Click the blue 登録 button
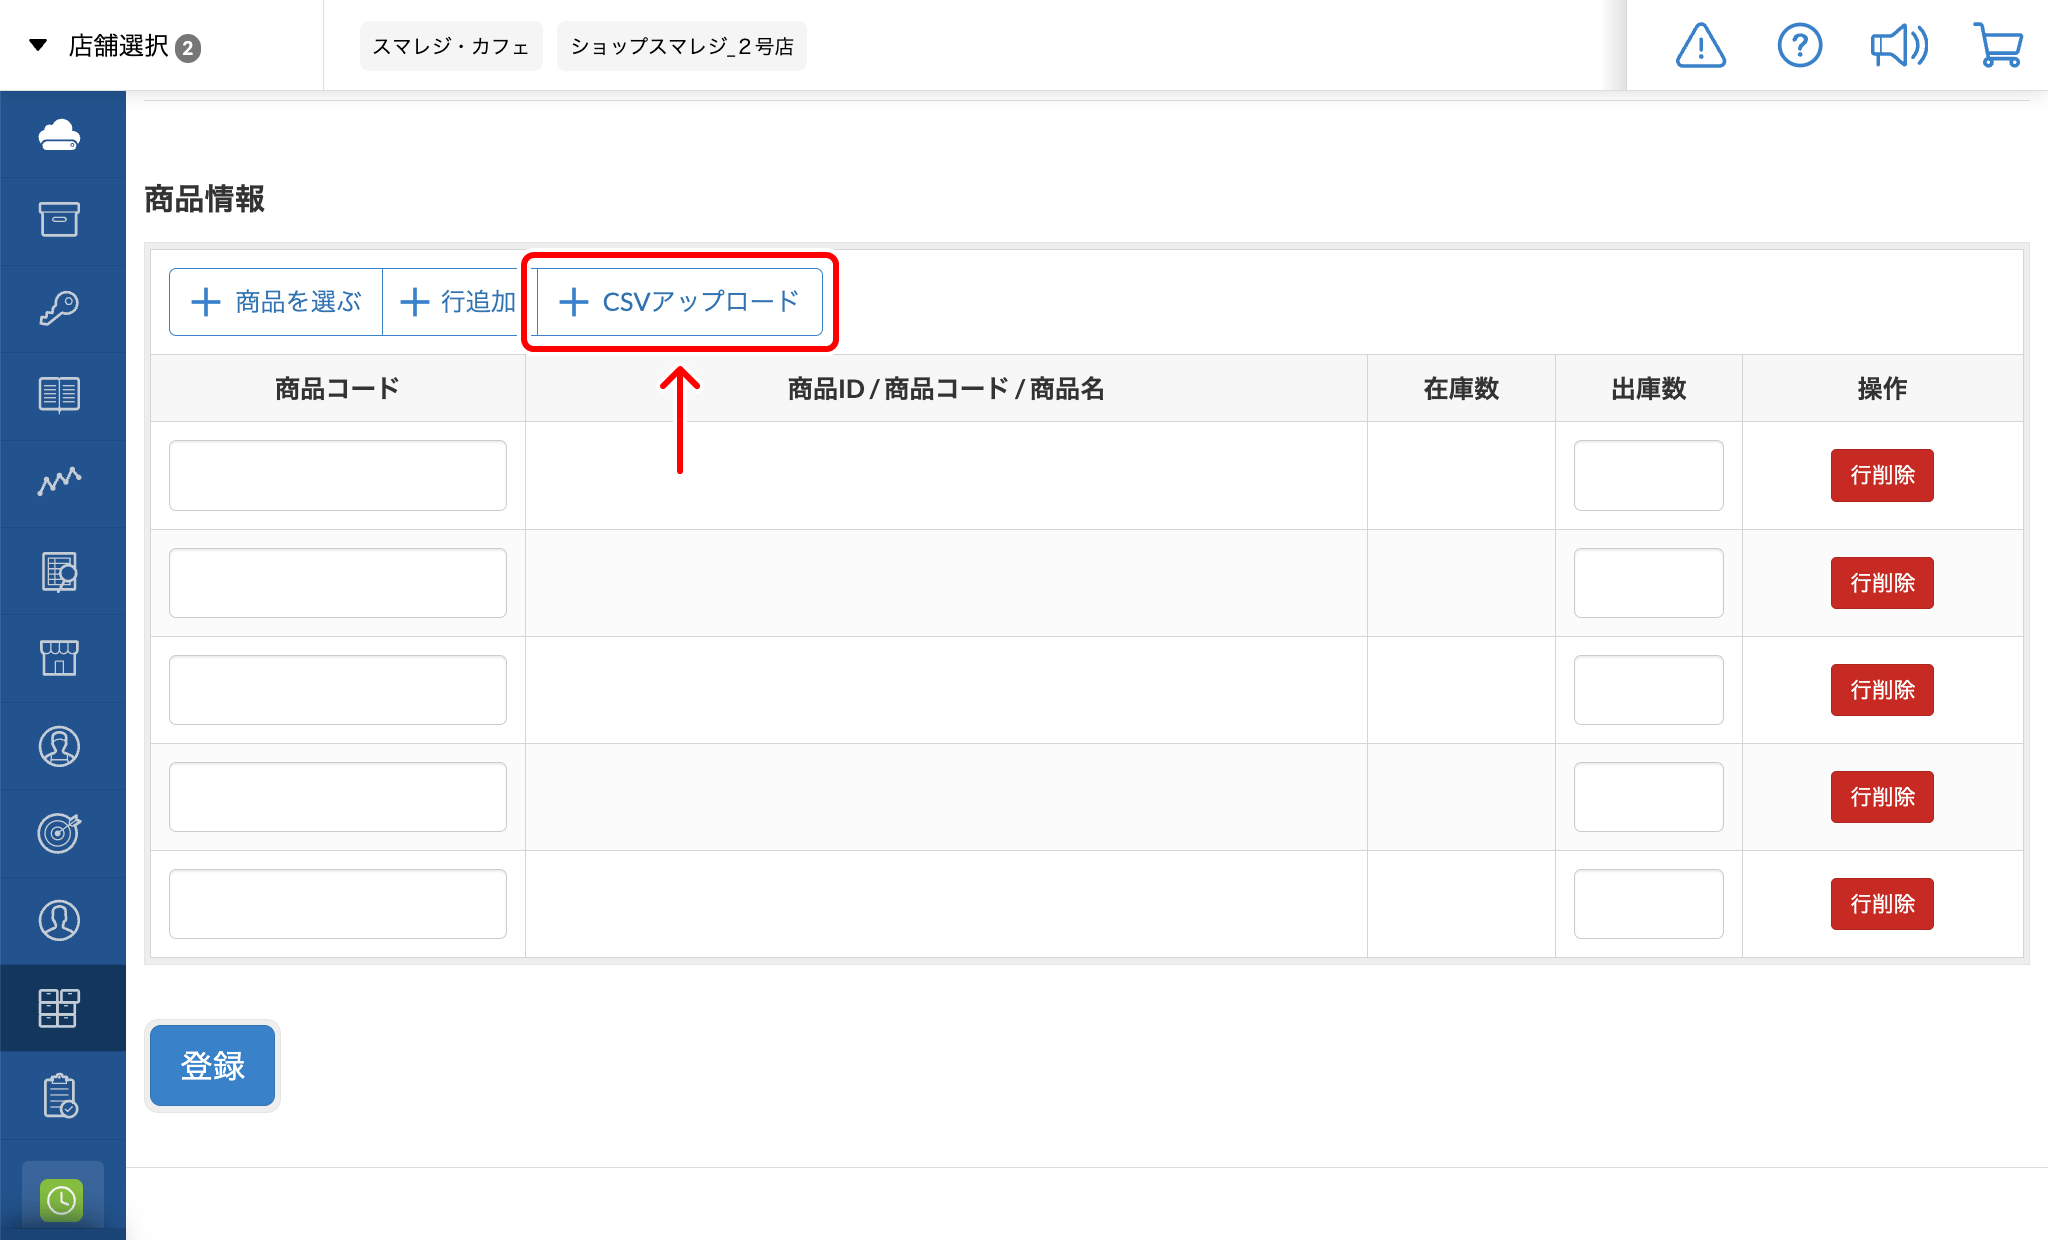Screen dimensions: 2048x1240 (x=212, y=1066)
